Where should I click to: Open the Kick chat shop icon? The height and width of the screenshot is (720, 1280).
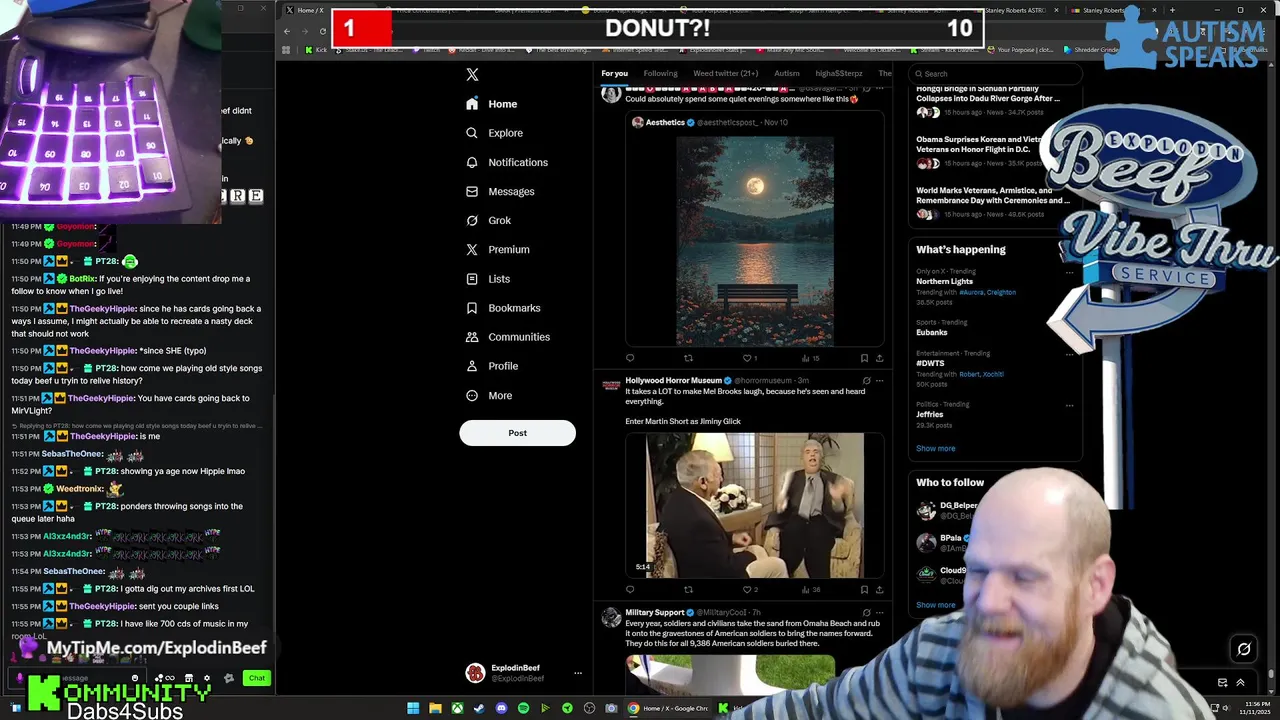pos(189,678)
